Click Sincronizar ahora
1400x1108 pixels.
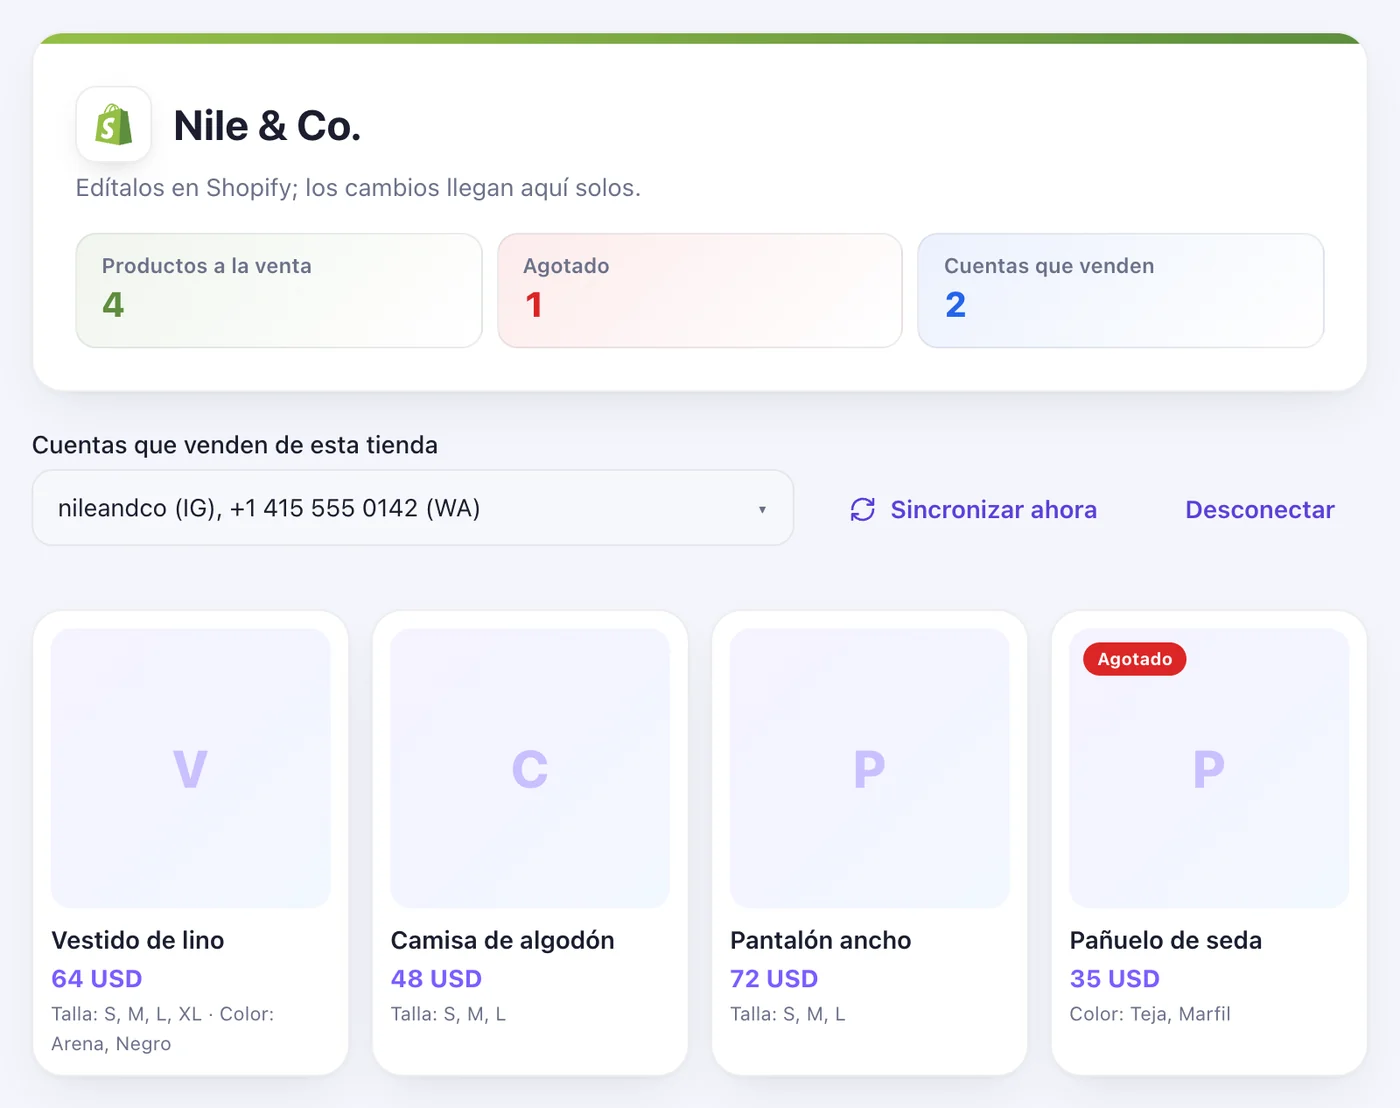973,510
